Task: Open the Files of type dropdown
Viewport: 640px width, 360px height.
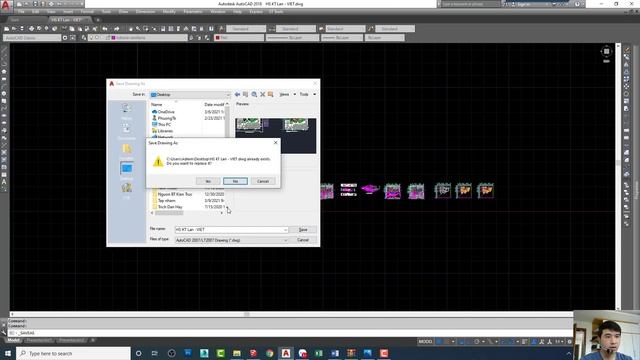Action: point(231,240)
